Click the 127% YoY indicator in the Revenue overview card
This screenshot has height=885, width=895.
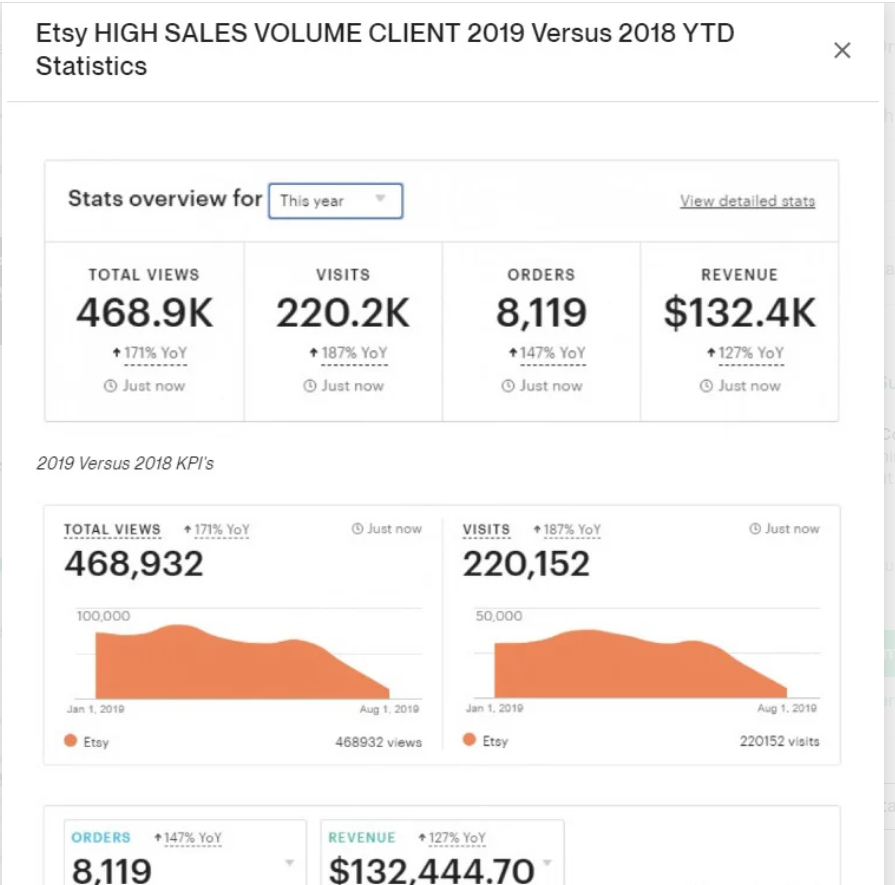(x=745, y=353)
